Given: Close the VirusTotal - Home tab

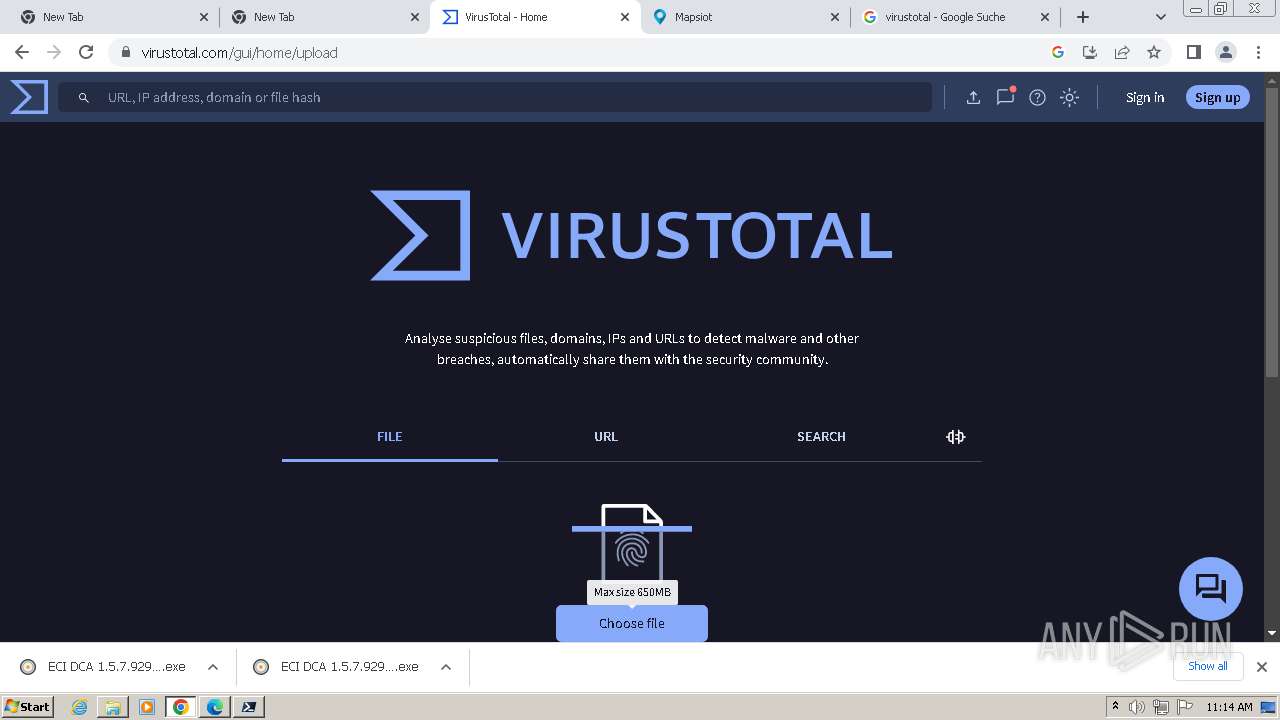Looking at the screenshot, I should tap(625, 17).
